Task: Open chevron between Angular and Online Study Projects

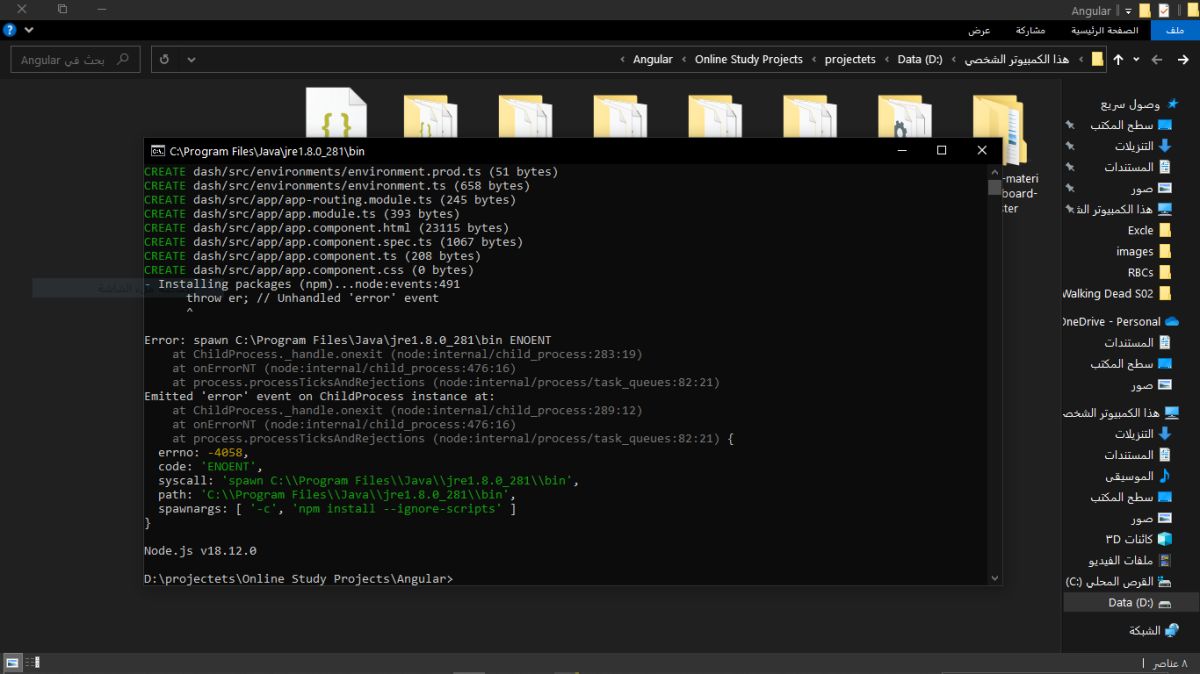Action: pos(685,59)
